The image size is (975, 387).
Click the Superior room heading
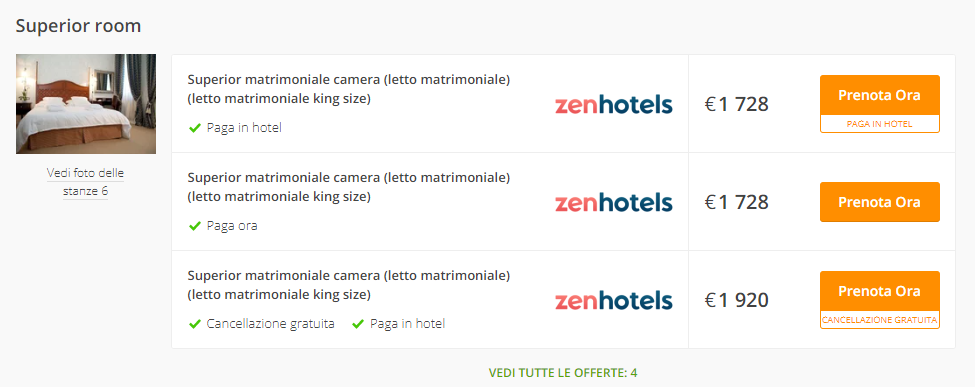click(78, 26)
